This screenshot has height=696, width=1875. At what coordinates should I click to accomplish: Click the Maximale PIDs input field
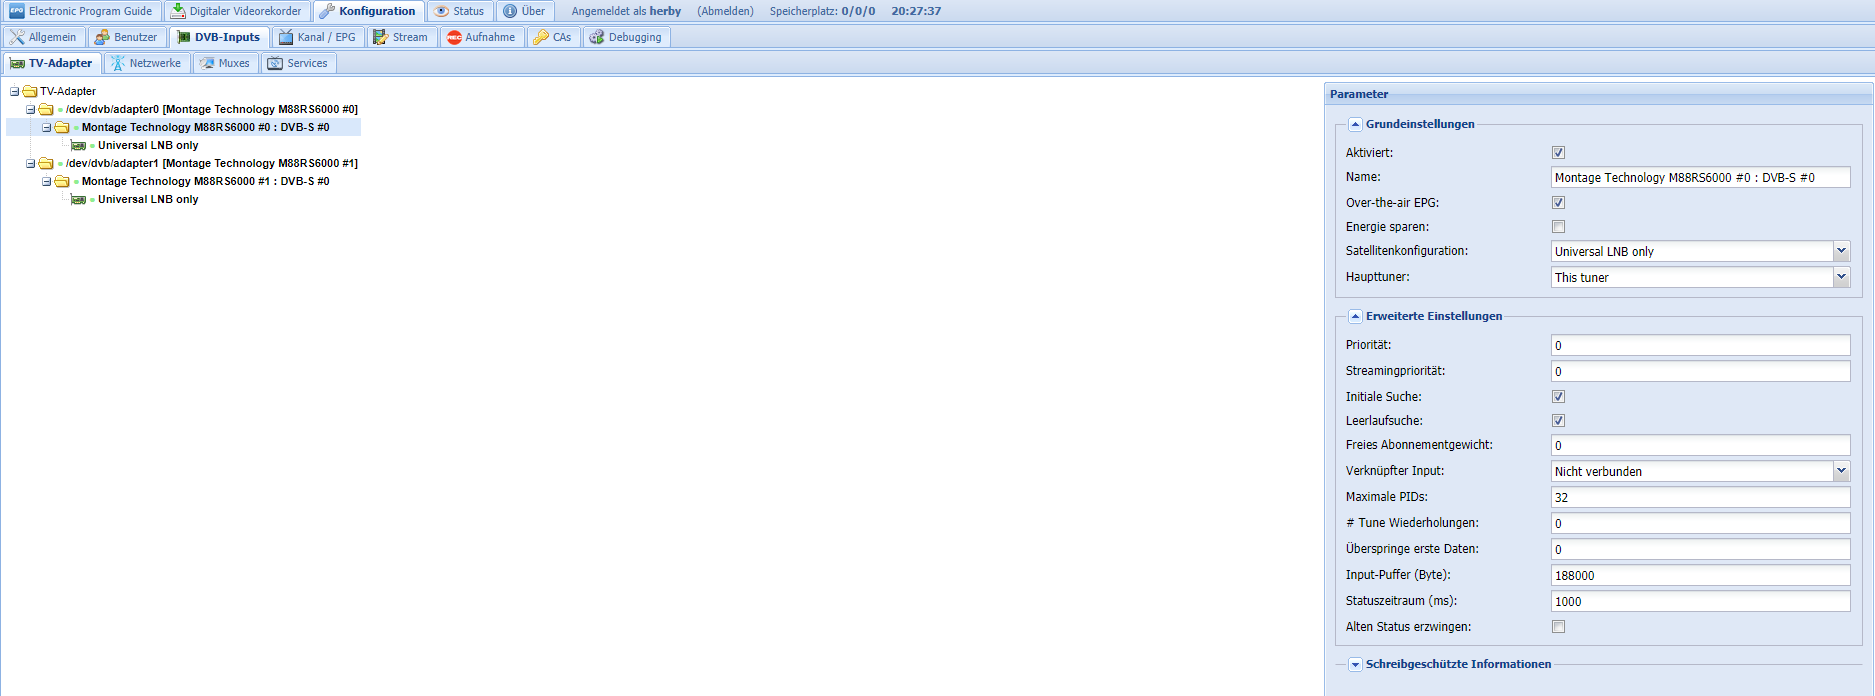(x=1700, y=497)
